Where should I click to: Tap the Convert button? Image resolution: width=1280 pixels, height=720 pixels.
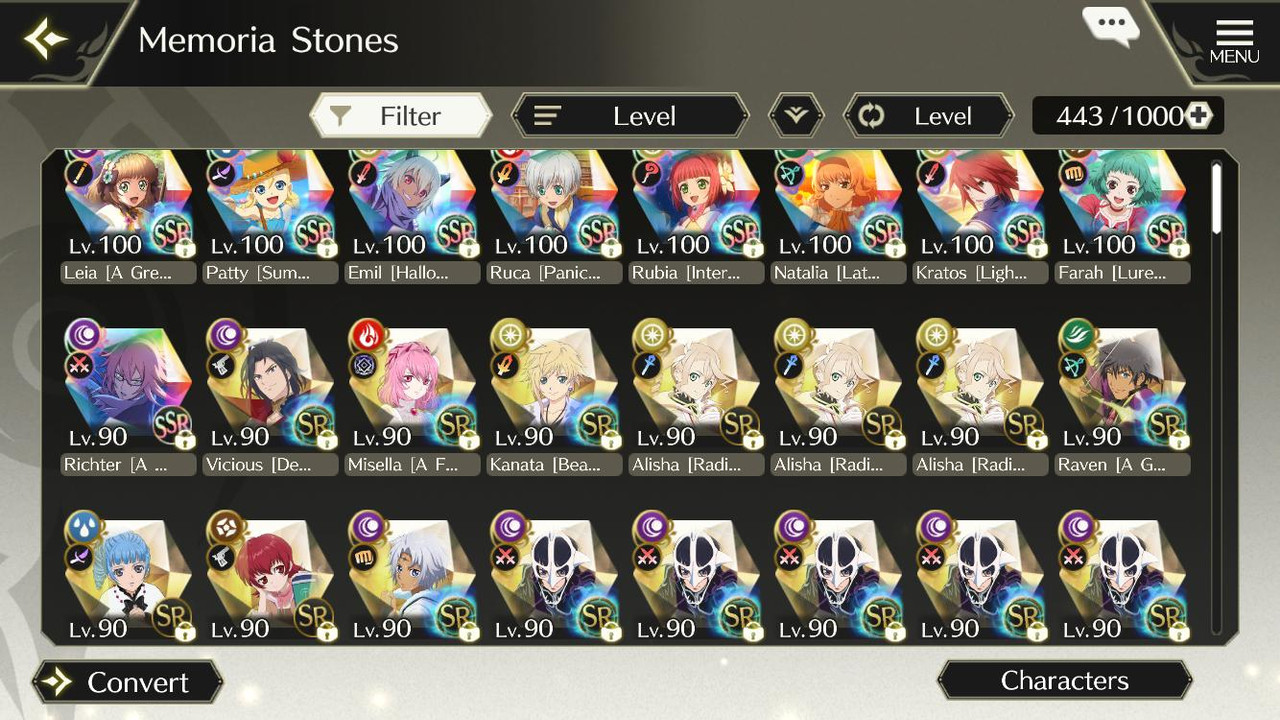click(127, 682)
